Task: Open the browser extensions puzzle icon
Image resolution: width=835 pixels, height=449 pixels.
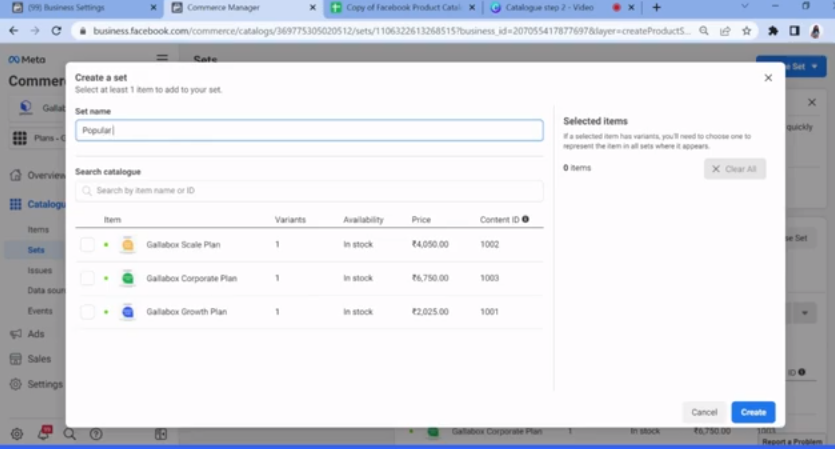Action: click(x=773, y=31)
